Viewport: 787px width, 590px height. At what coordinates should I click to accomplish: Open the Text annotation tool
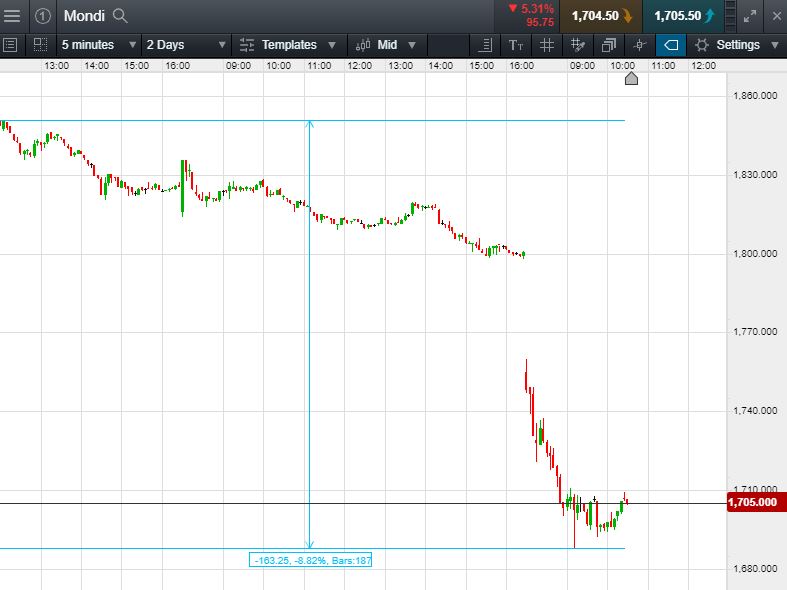tap(516, 45)
